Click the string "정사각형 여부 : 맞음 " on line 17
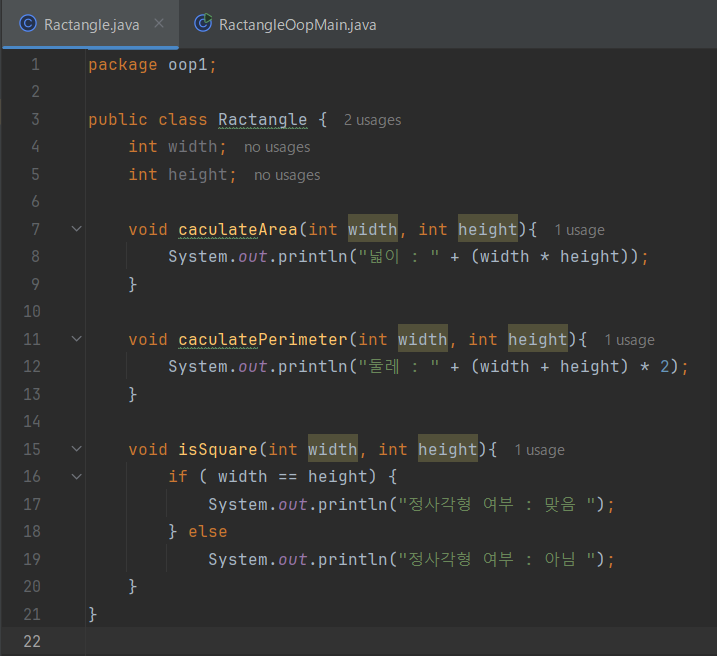 [x=498, y=504]
